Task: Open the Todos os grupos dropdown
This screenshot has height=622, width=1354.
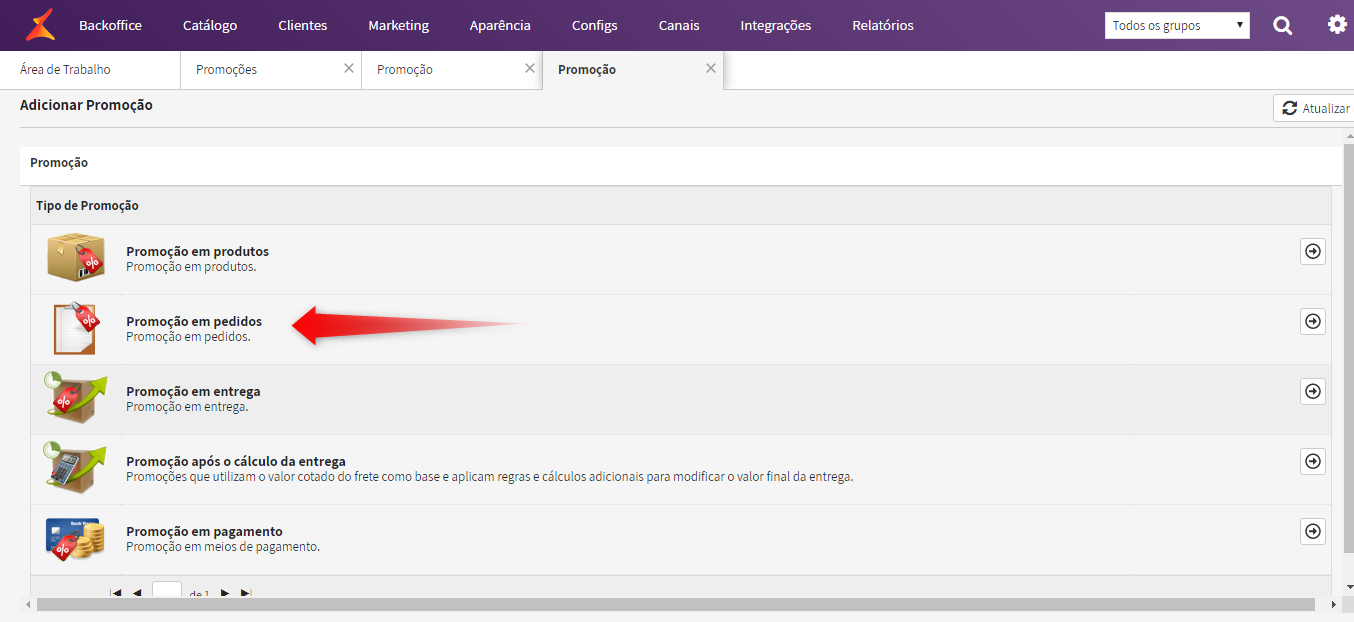Action: click(1177, 25)
